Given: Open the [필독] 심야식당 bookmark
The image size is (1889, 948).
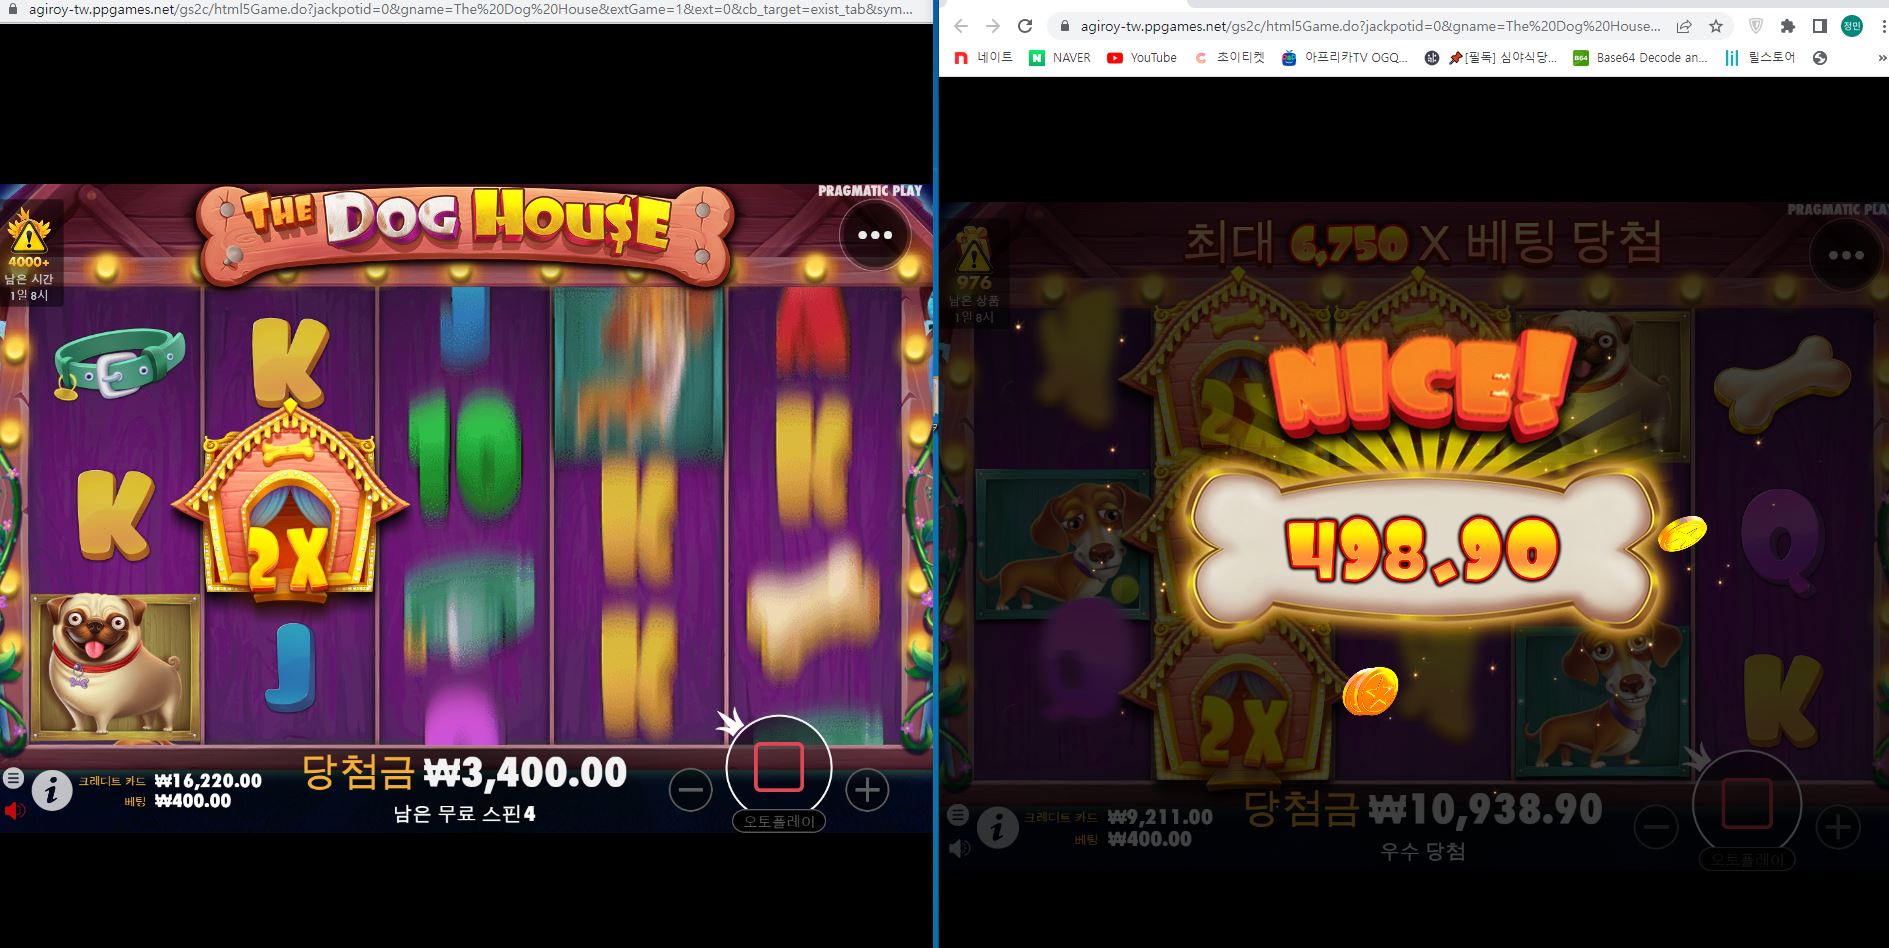Looking at the screenshot, I should pos(1491,58).
